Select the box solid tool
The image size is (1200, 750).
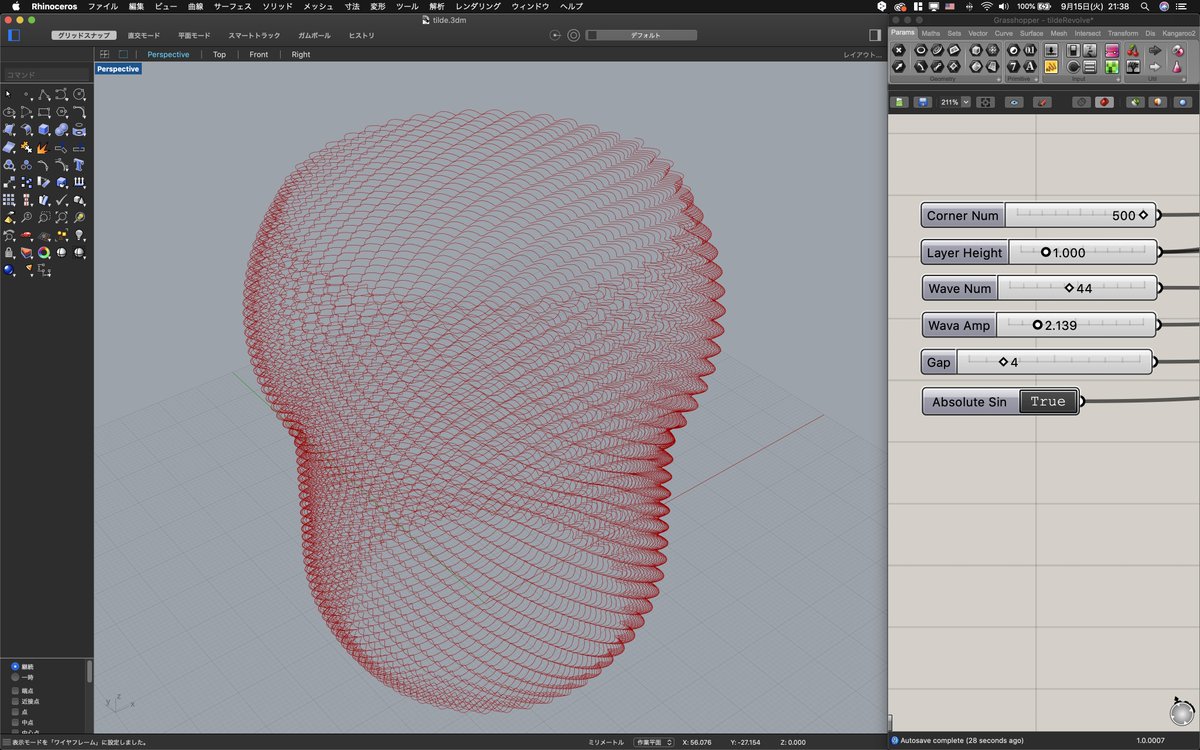44,129
